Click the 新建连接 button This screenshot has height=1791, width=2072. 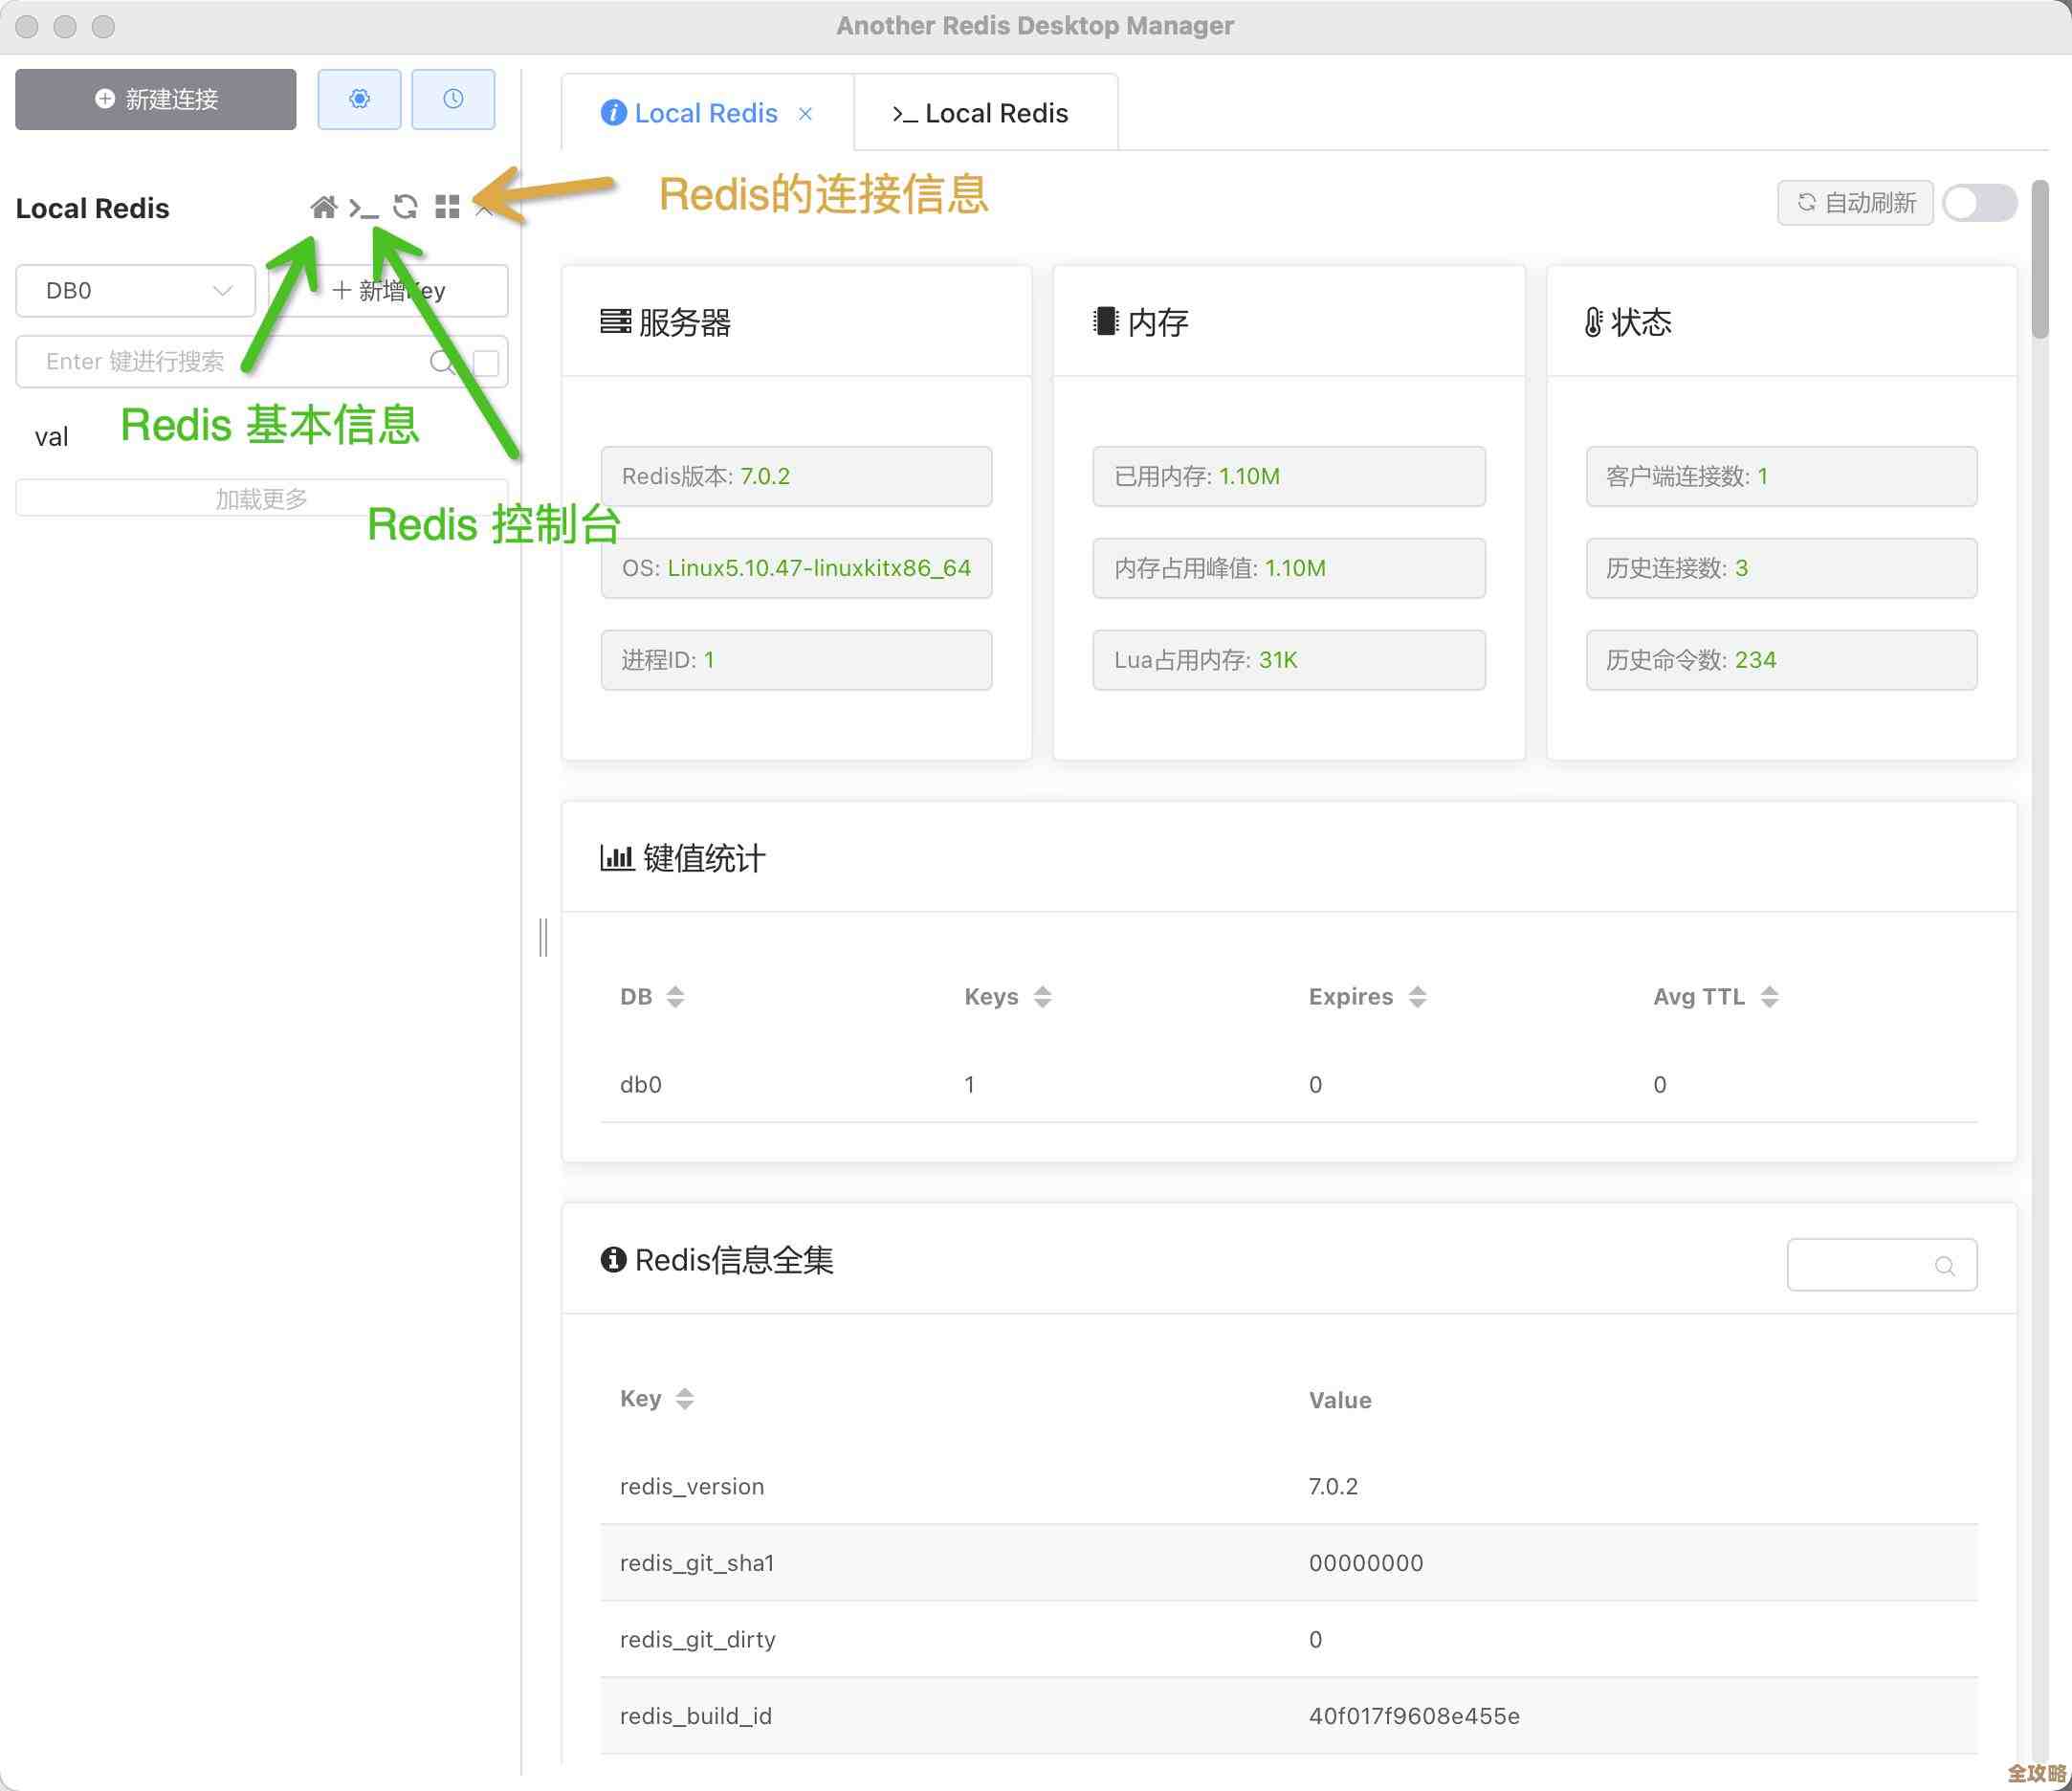click(155, 99)
